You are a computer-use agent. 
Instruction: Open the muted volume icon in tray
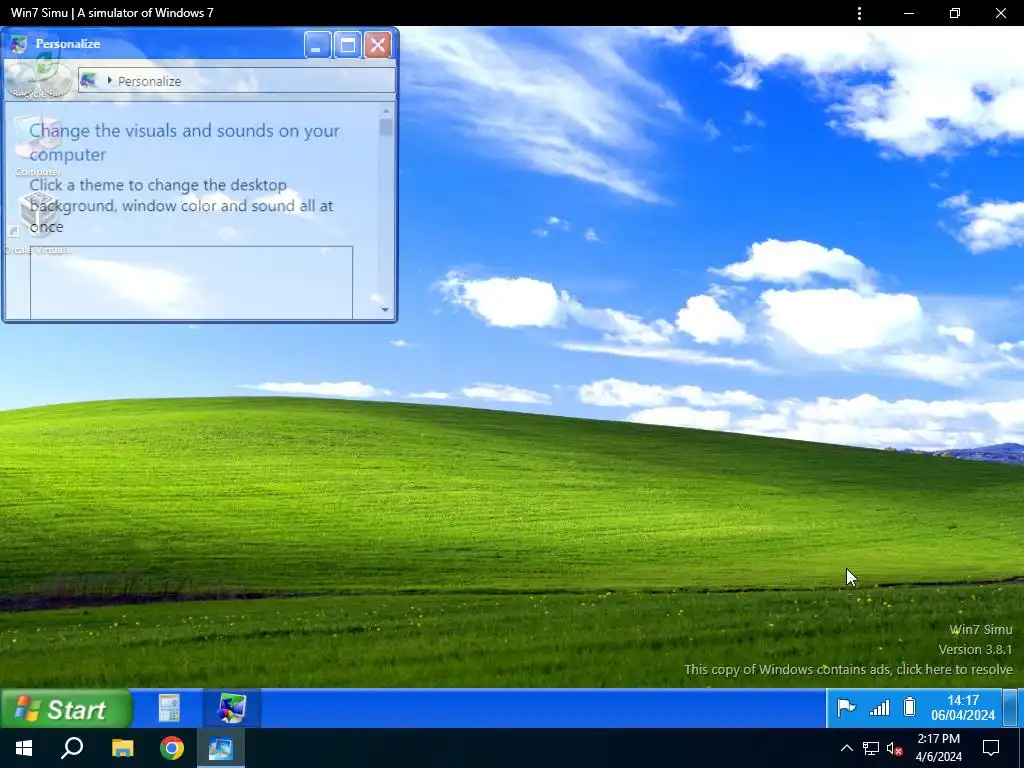[x=895, y=748]
